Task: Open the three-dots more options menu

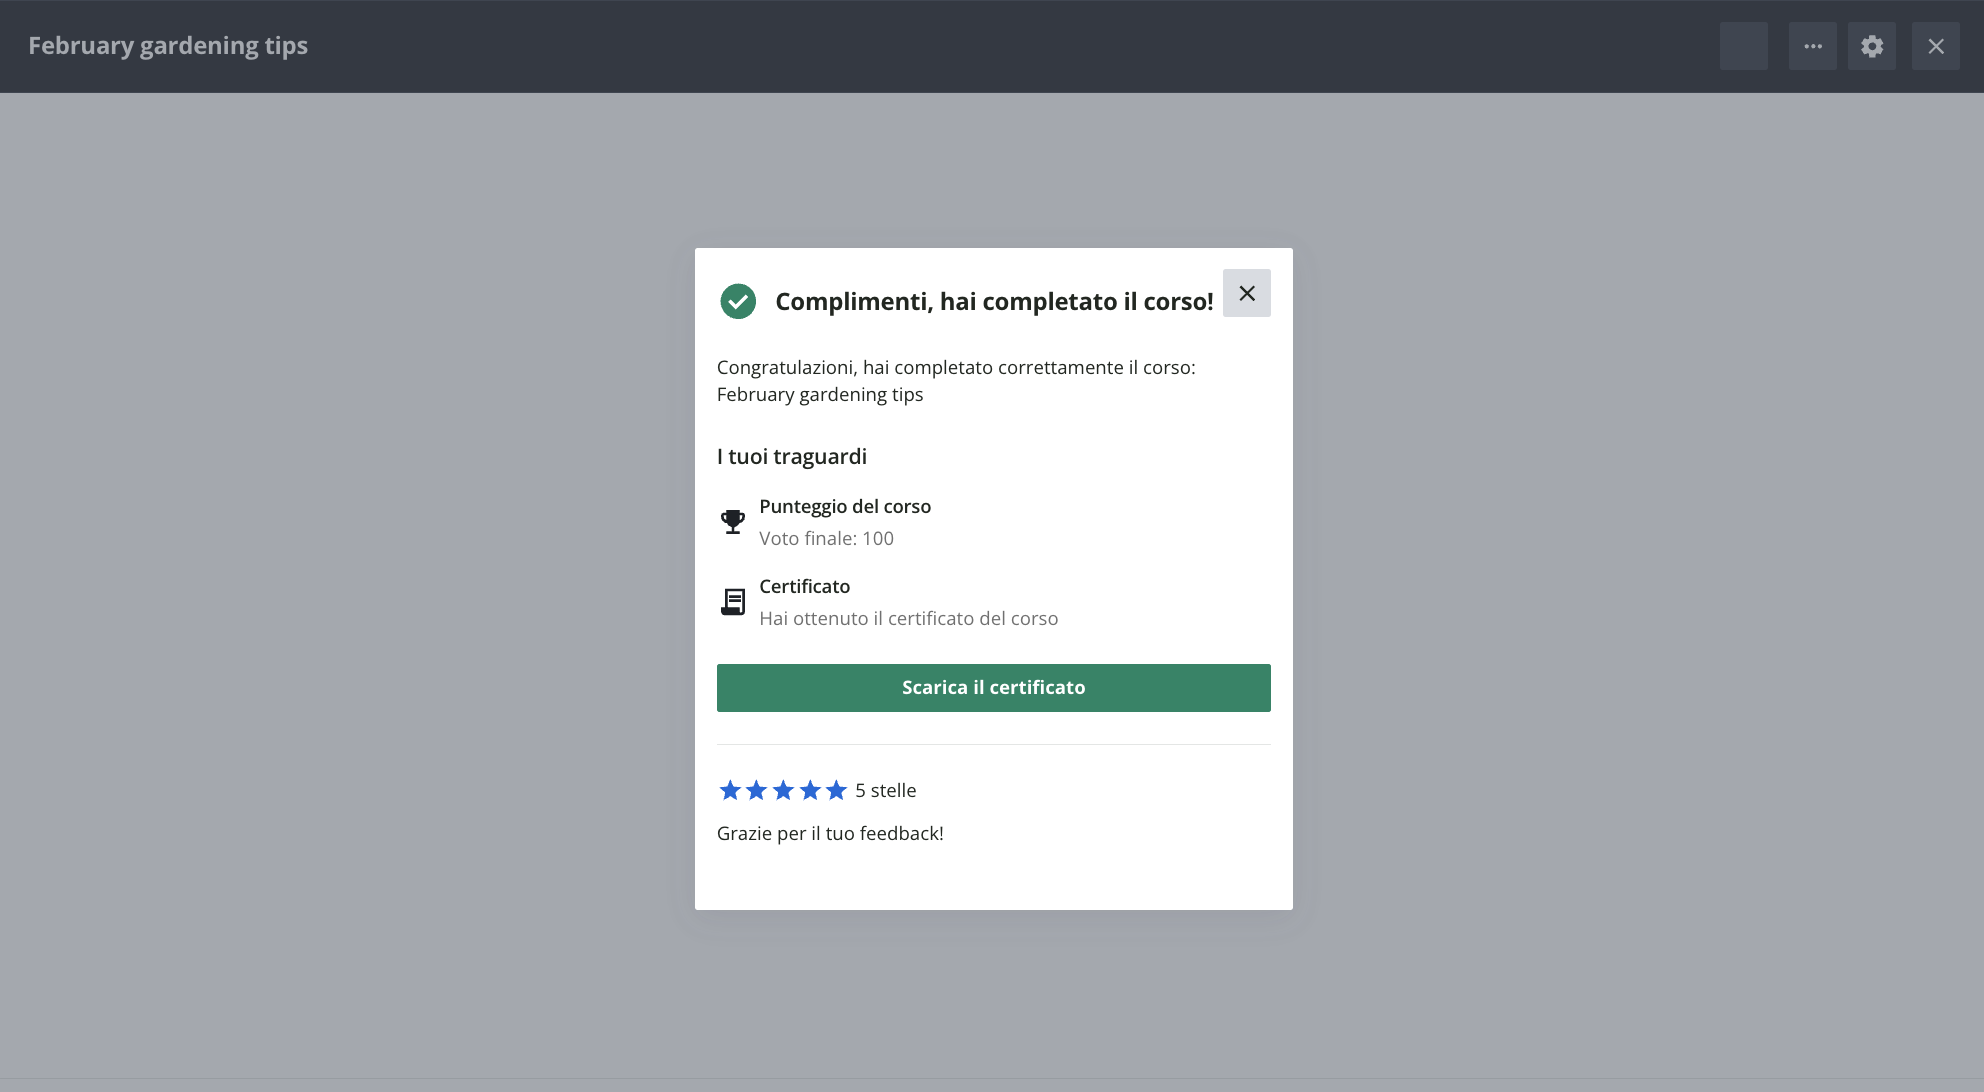Action: click(1812, 46)
